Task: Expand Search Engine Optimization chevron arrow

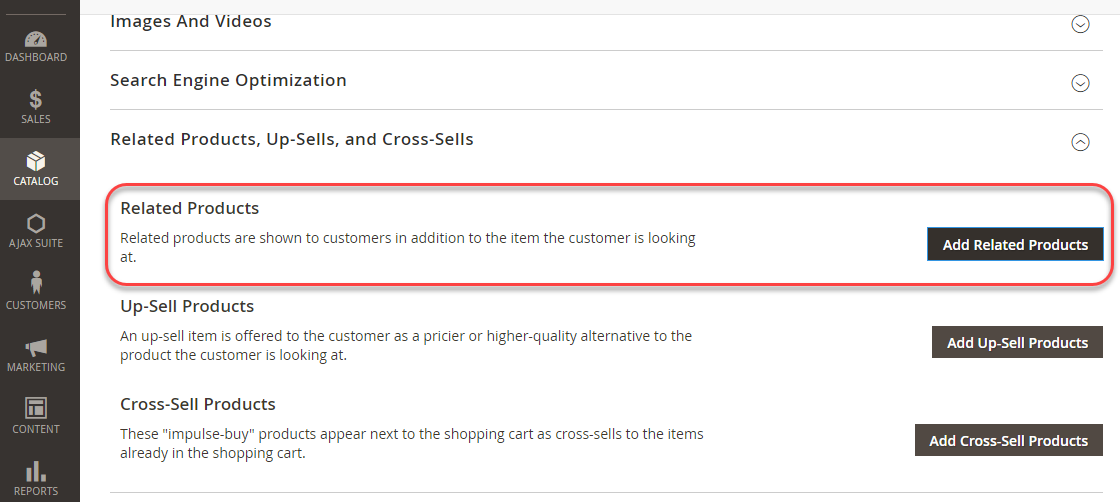Action: (x=1080, y=84)
